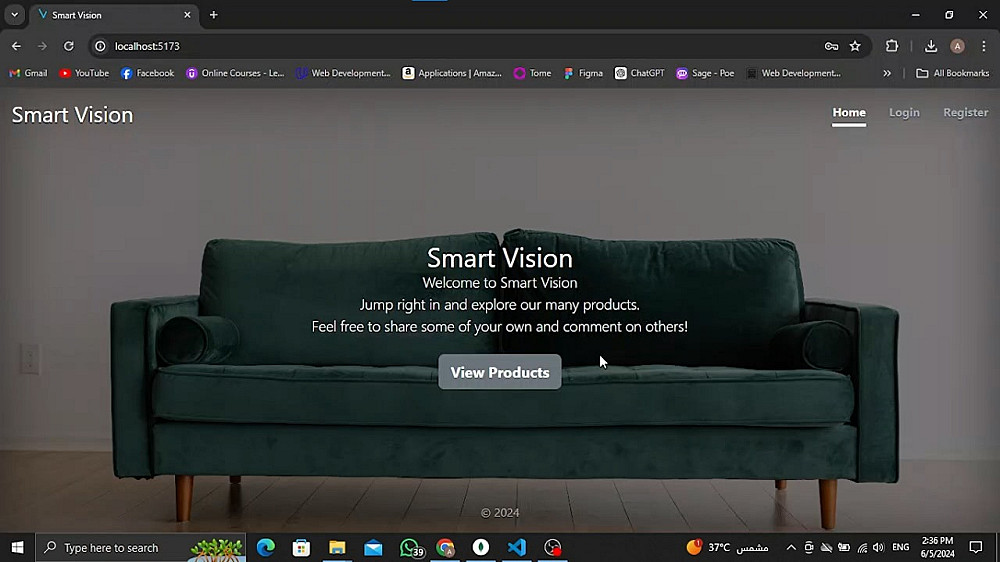The height and width of the screenshot is (562, 1000).
Task: Open the Chrome three-dot menu
Action: (x=984, y=46)
